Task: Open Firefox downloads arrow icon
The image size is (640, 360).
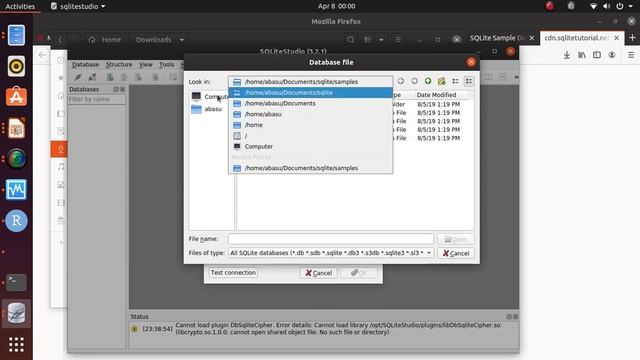Action: [567, 55]
